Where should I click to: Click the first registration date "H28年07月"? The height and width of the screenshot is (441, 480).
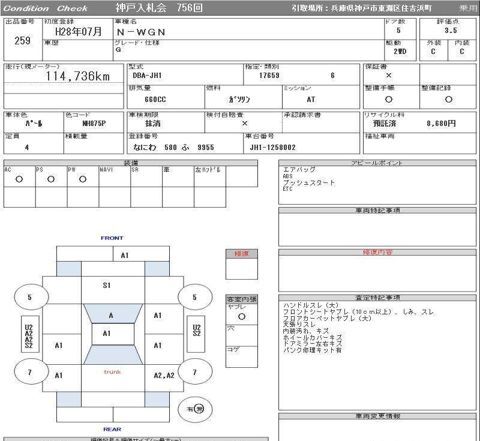click(x=78, y=32)
